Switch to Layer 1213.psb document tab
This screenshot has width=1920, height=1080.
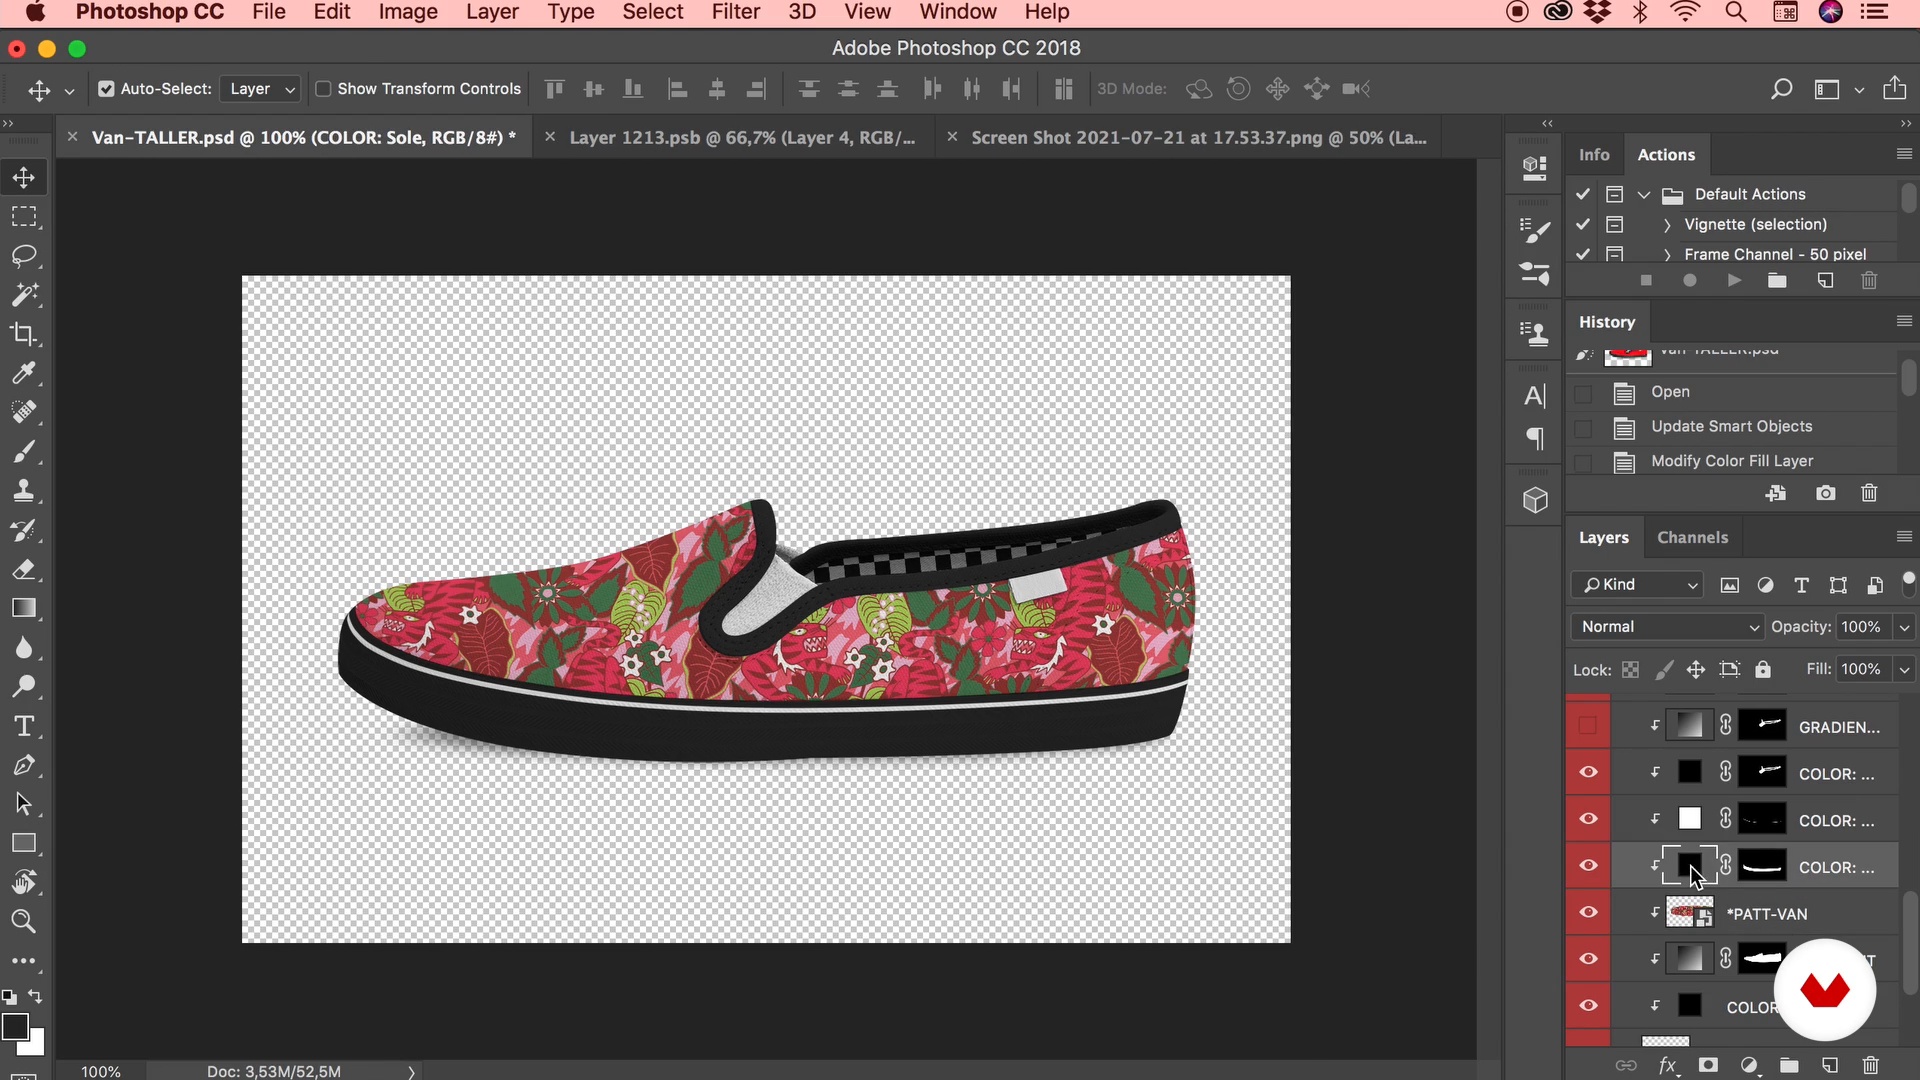pos(742,138)
